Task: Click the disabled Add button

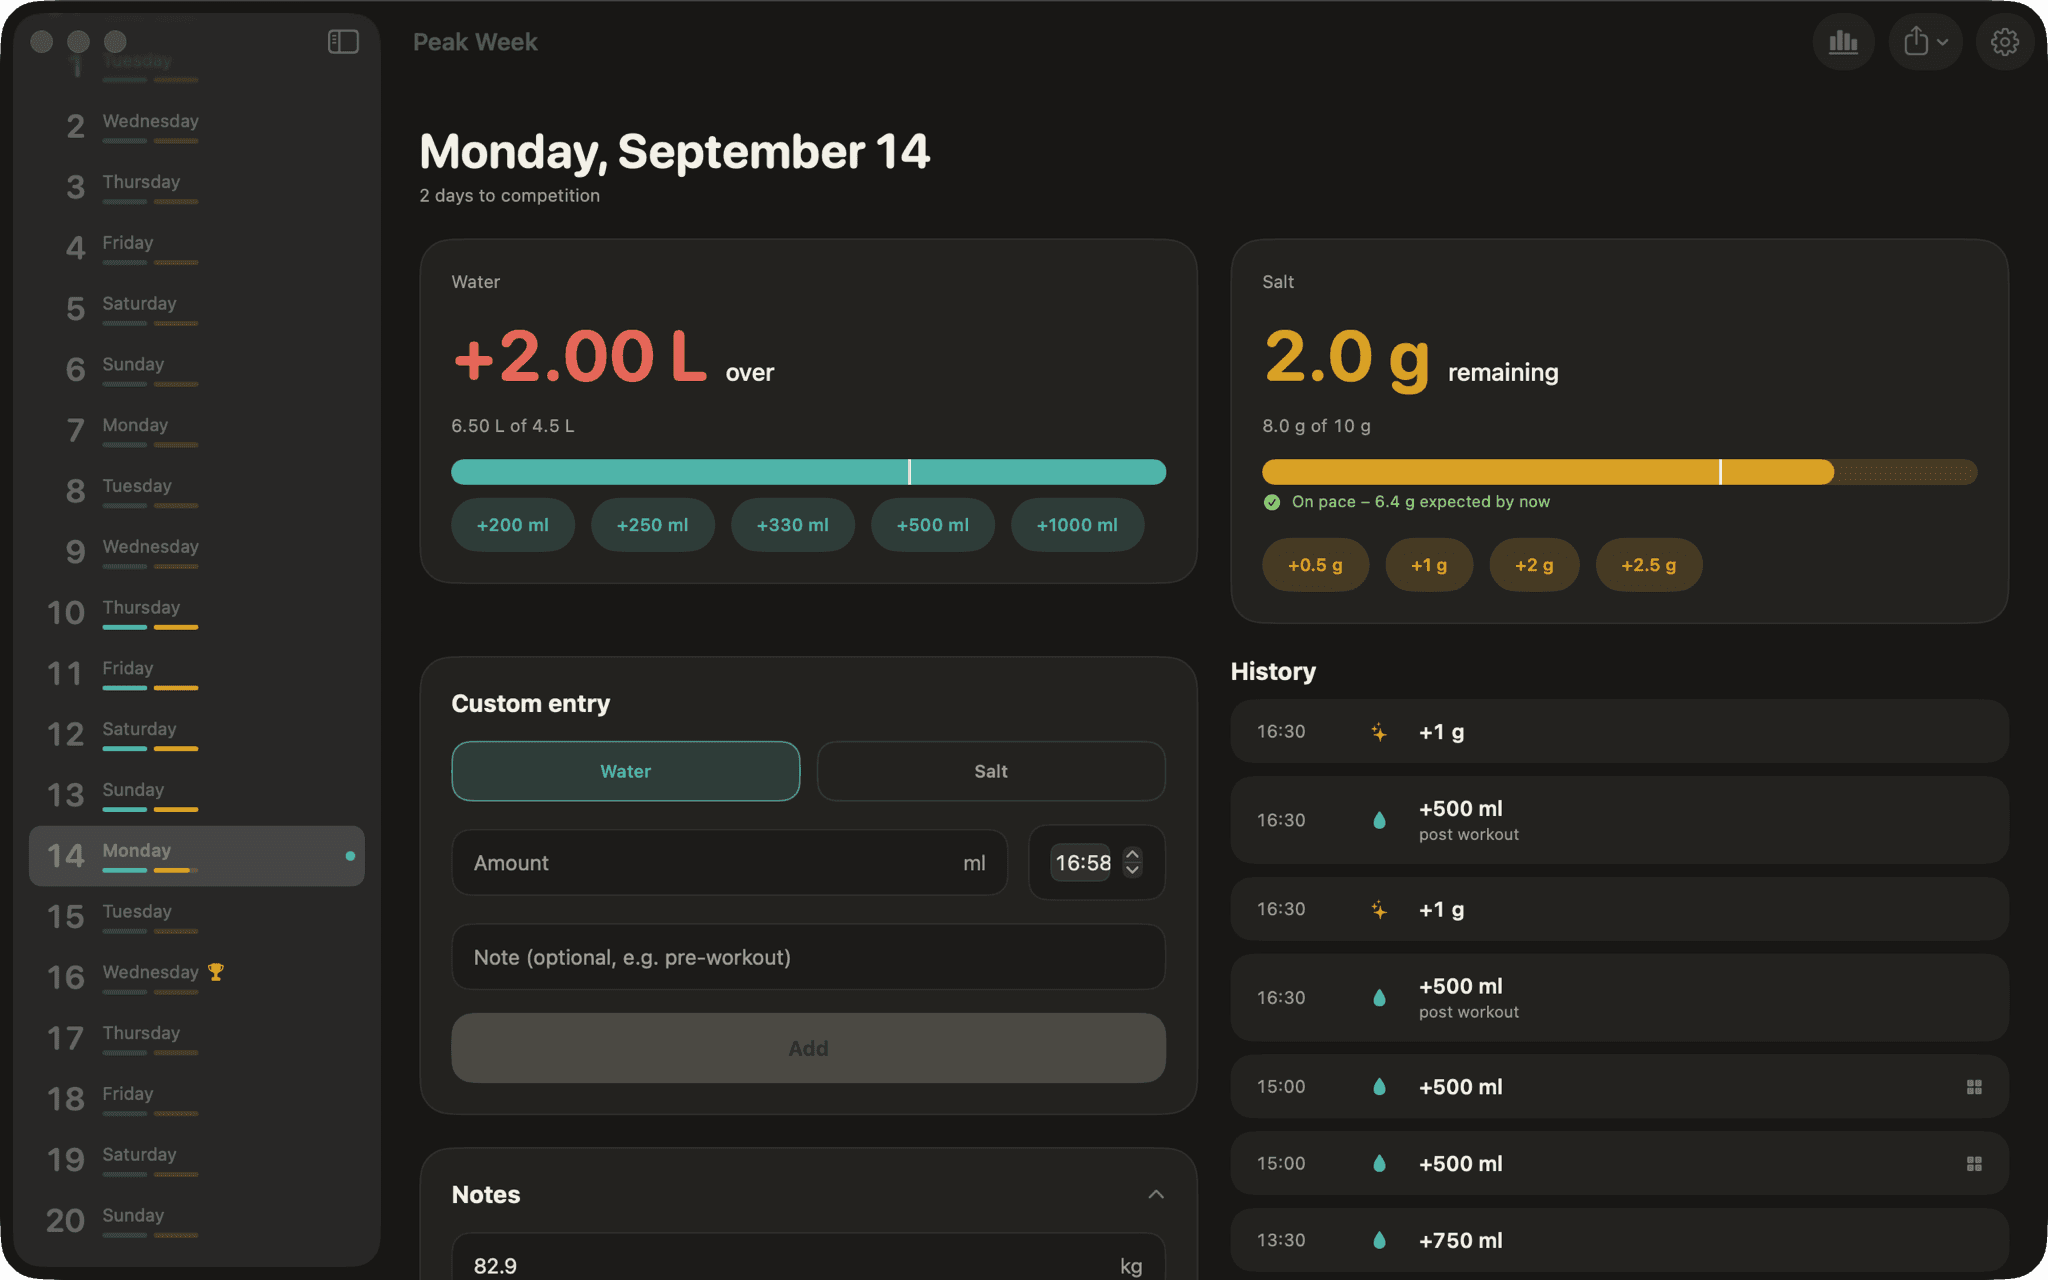Action: pyautogui.click(x=808, y=1048)
